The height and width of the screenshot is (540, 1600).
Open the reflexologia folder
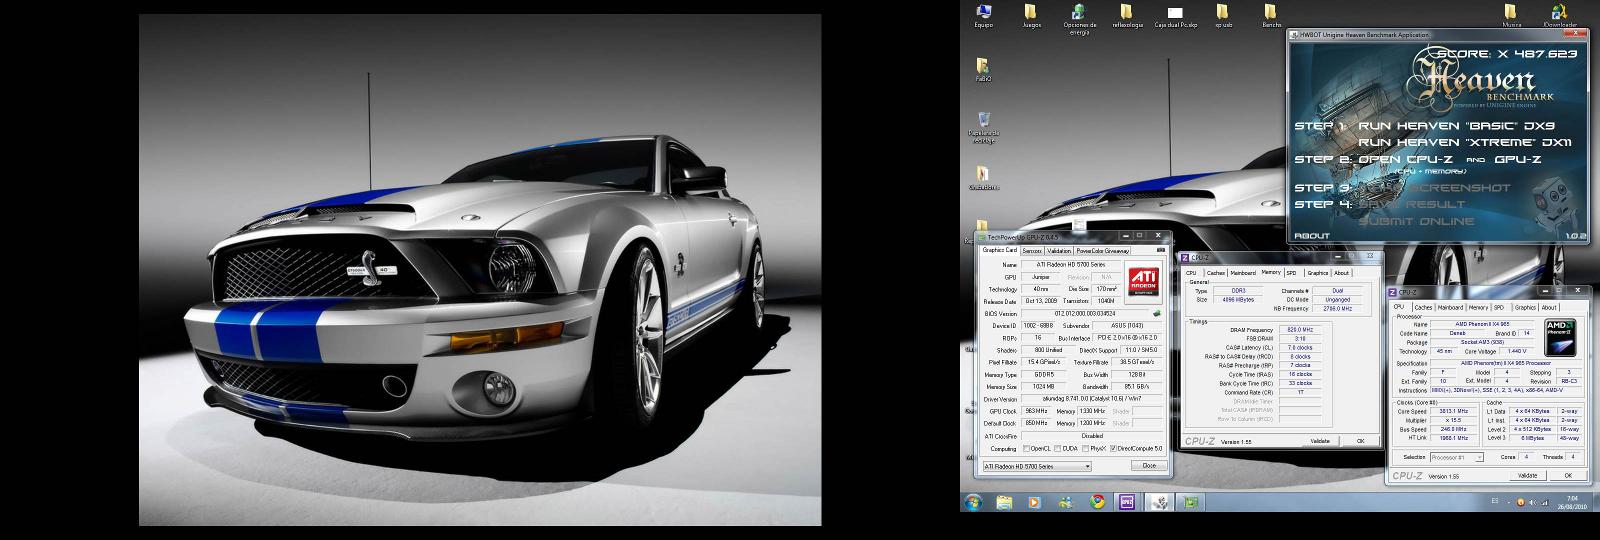pos(1127,15)
